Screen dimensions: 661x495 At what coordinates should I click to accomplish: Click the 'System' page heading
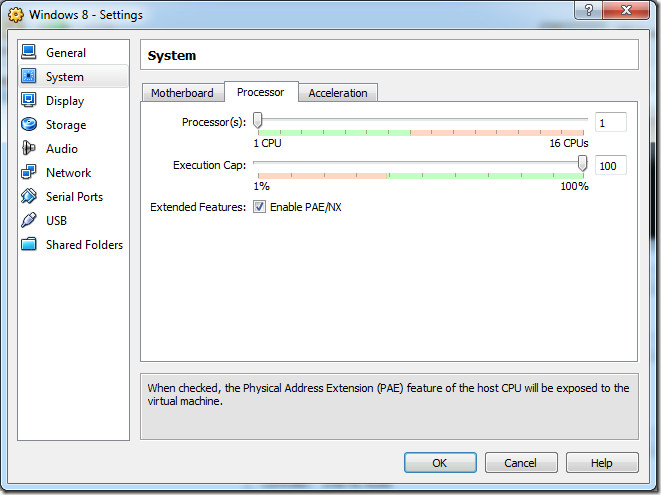point(172,56)
